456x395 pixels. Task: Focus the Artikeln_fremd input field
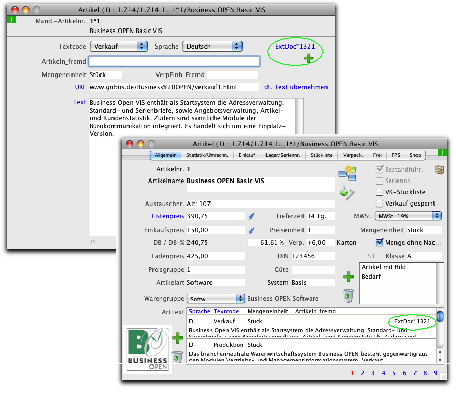pos(174,61)
